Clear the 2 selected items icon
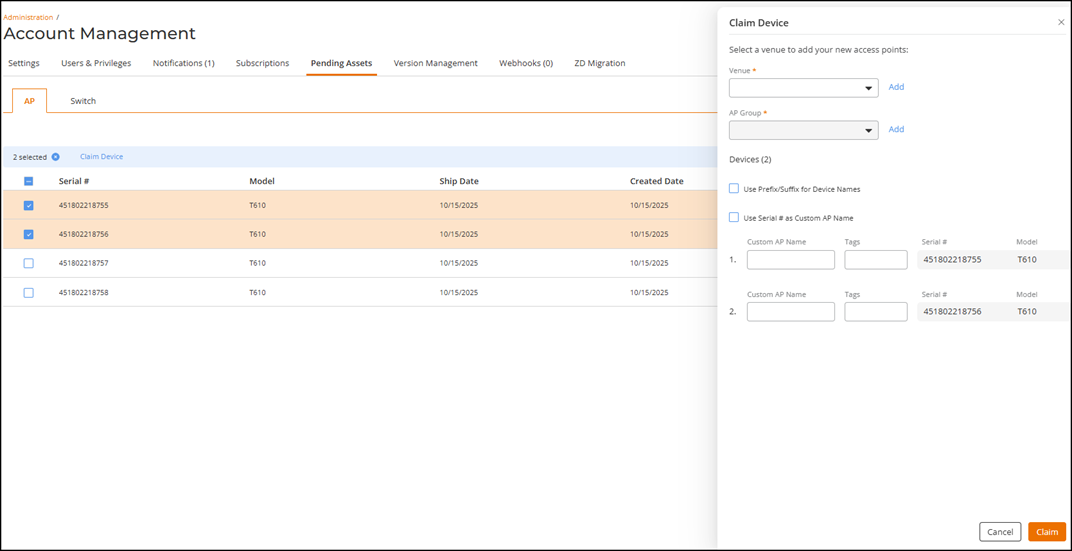This screenshot has width=1072, height=551. 56,157
